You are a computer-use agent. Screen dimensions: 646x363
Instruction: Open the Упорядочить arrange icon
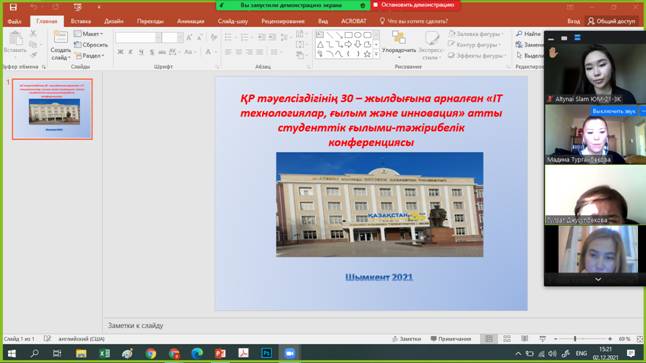(399, 37)
